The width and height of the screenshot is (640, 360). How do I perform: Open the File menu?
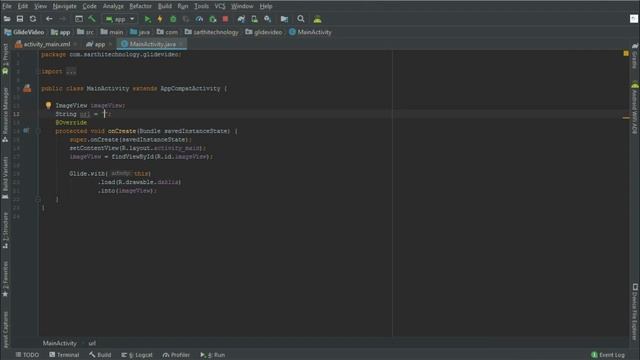click(7, 6)
